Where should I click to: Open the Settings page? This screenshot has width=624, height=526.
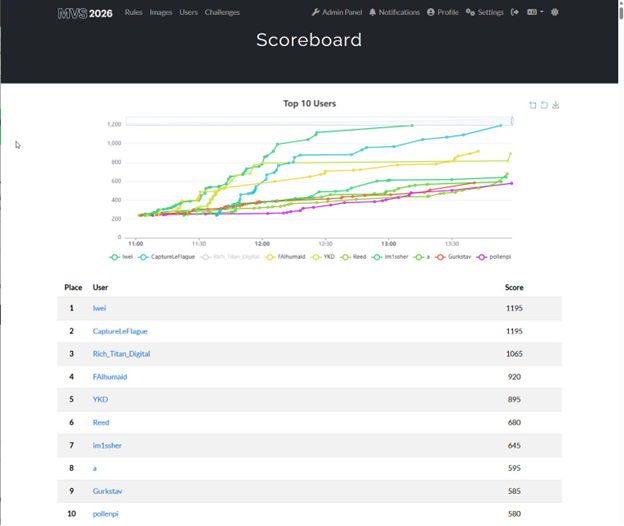point(485,12)
